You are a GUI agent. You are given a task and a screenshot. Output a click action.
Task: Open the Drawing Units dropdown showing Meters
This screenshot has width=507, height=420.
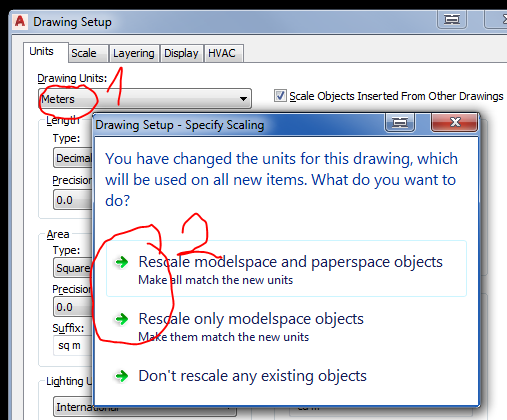pos(145,99)
